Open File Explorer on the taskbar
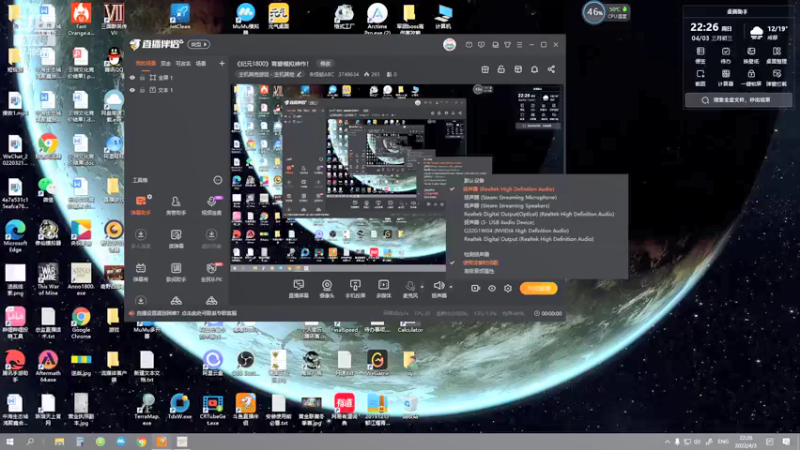800x450 pixels. [59, 442]
